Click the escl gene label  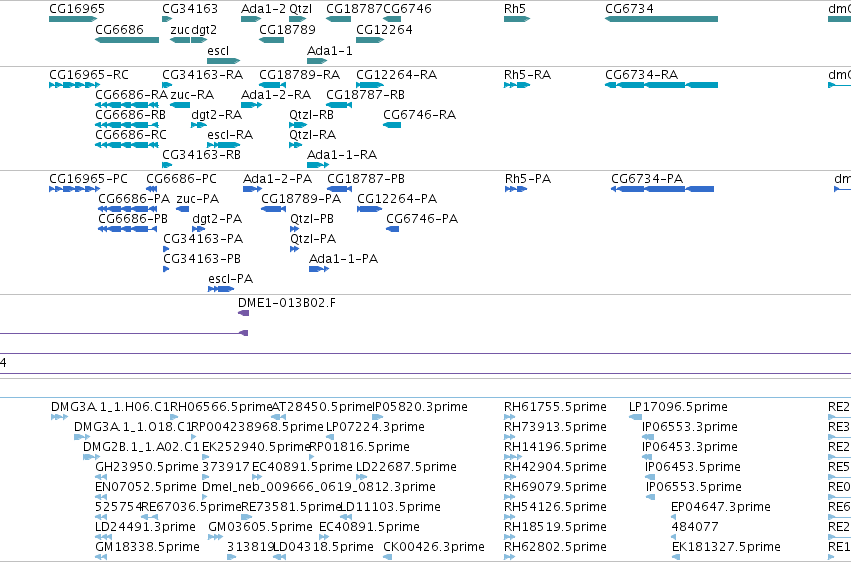coord(218,50)
